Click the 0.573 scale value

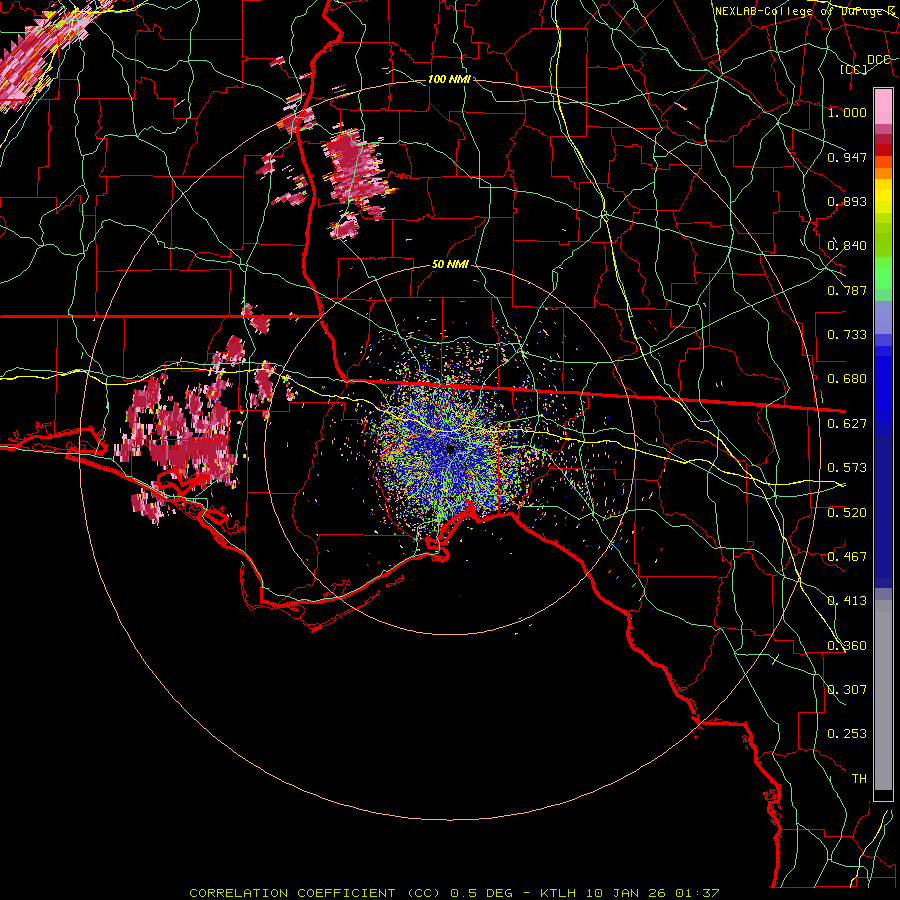pyautogui.click(x=847, y=468)
